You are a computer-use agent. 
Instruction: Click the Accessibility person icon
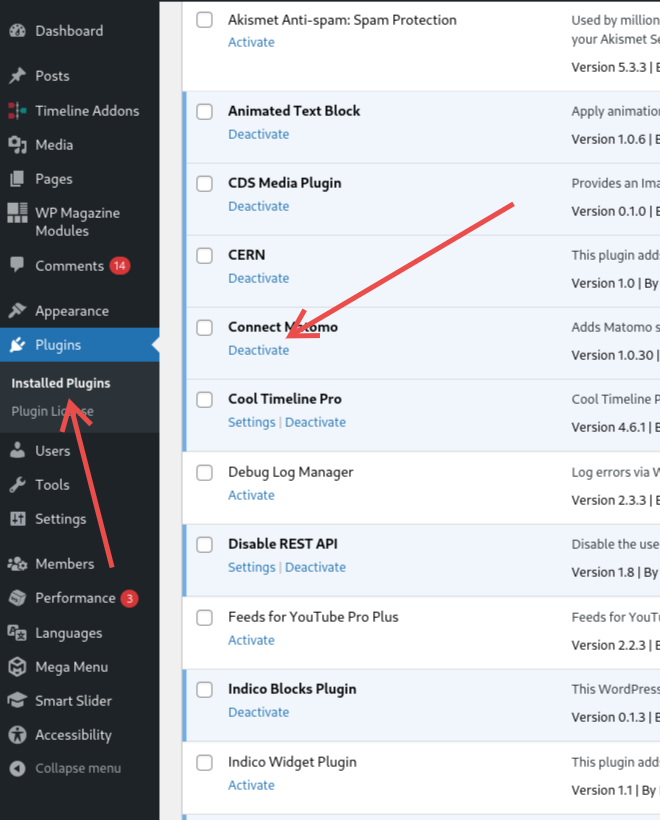click(x=17, y=735)
